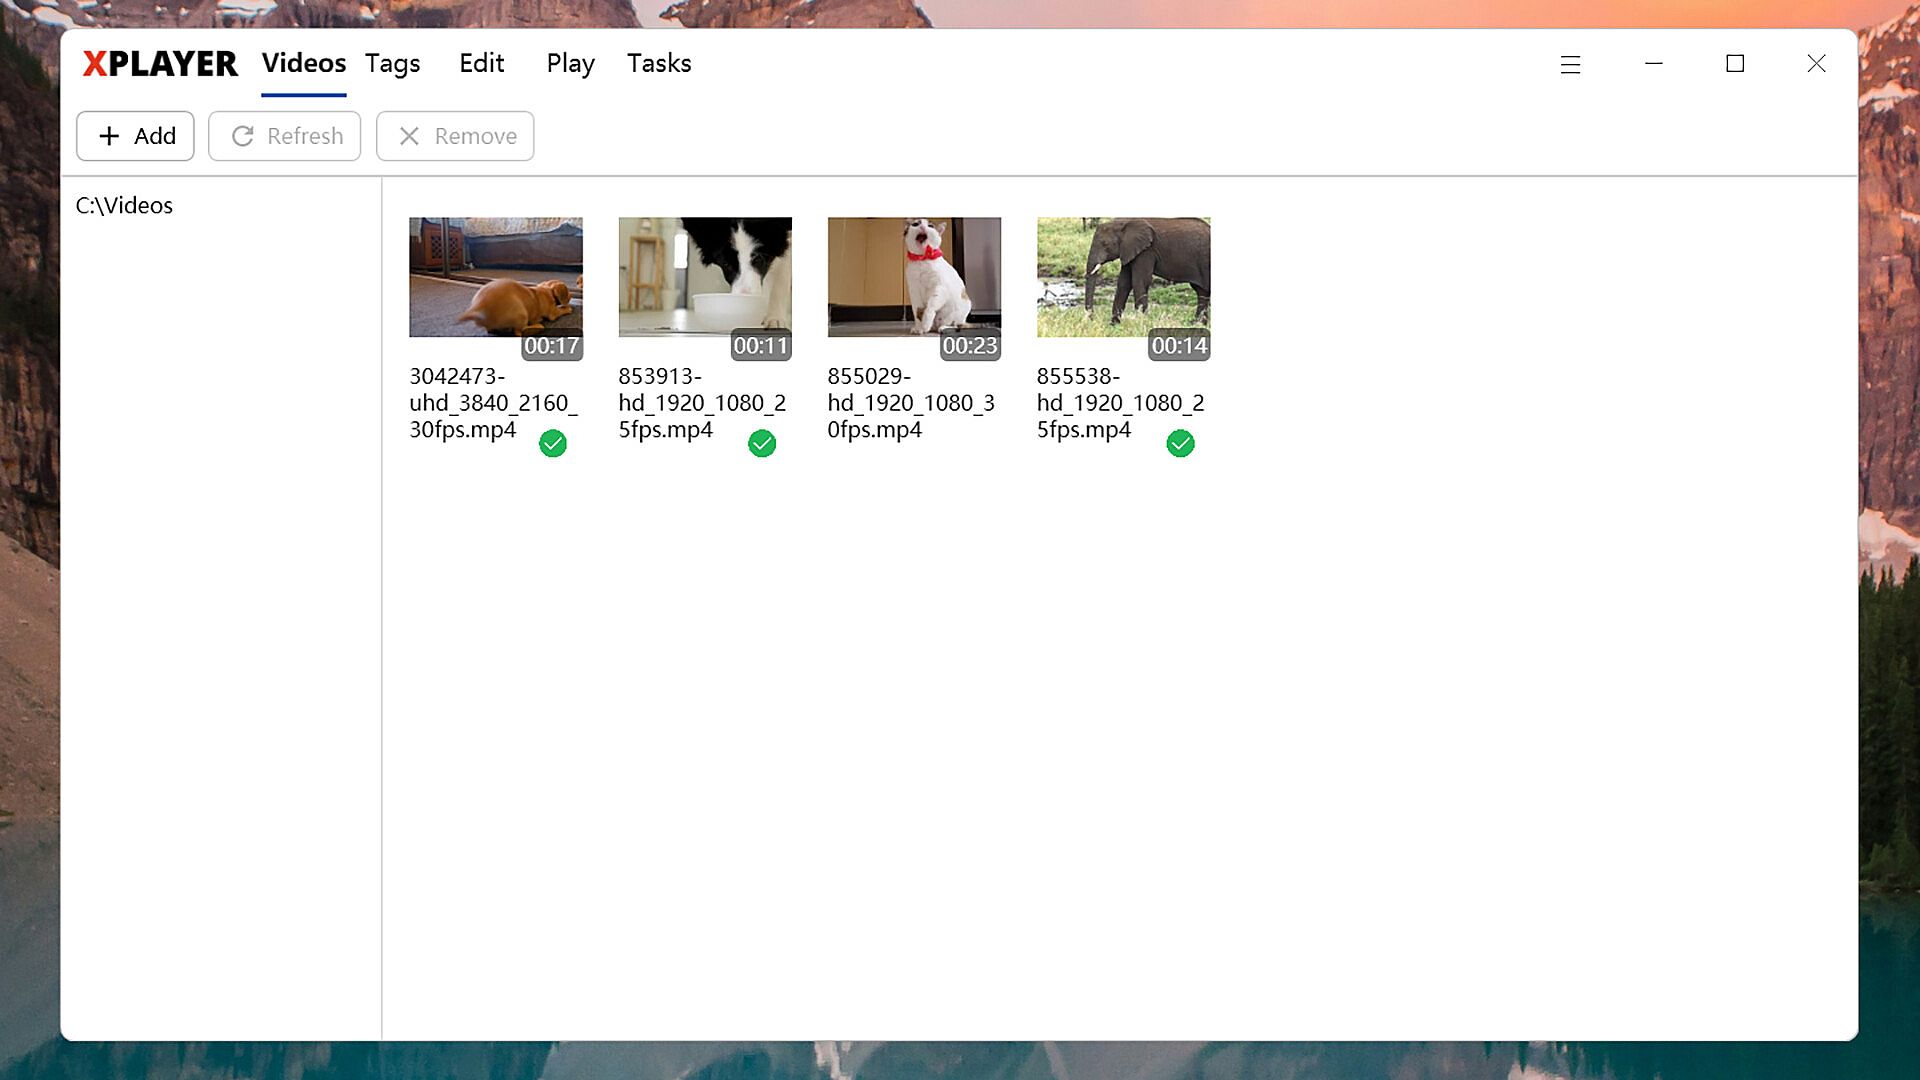This screenshot has width=1920, height=1080.
Task: Click the Remove button
Action: [455, 136]
